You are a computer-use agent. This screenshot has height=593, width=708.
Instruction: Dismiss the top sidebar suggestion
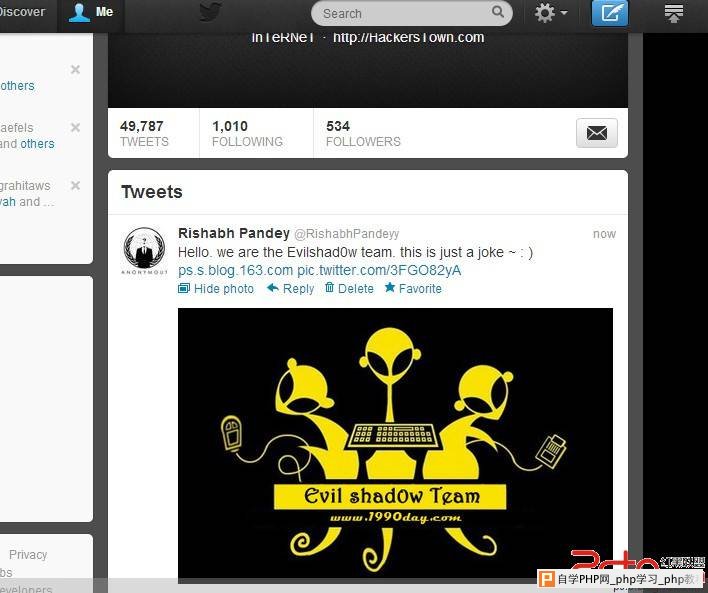coord(75,70)
